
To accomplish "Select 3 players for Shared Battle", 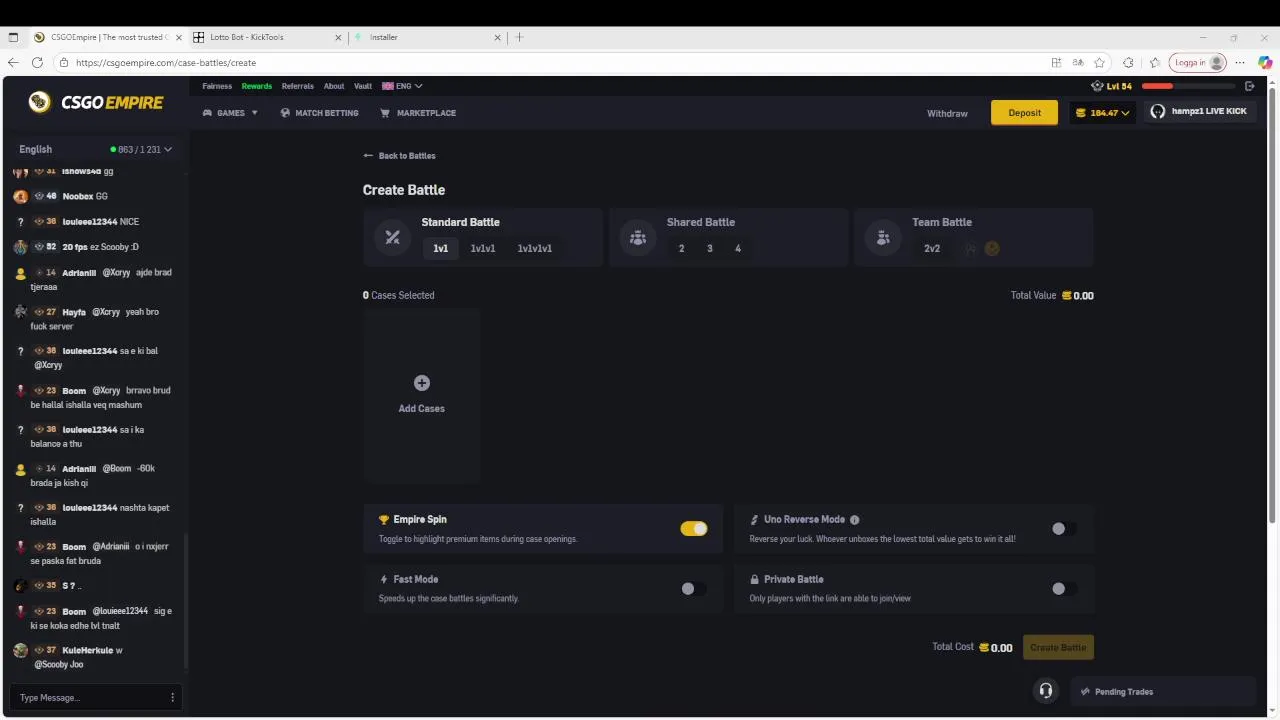I will pyautogui.click(x=710, y=249).
